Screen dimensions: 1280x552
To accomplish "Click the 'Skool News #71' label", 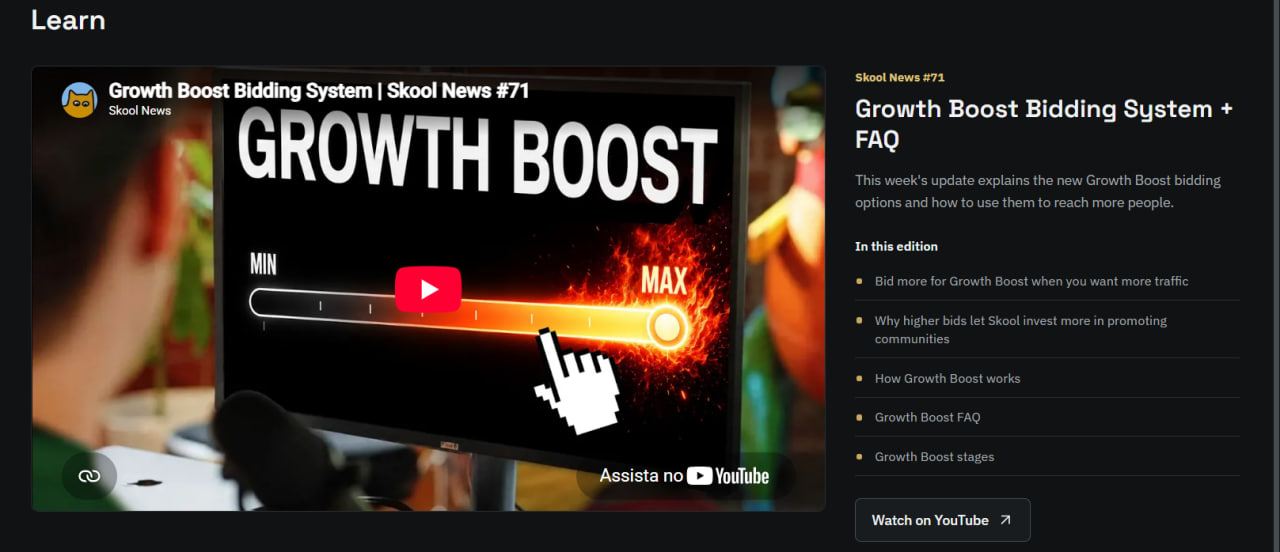I will click(x=900, y=77).
